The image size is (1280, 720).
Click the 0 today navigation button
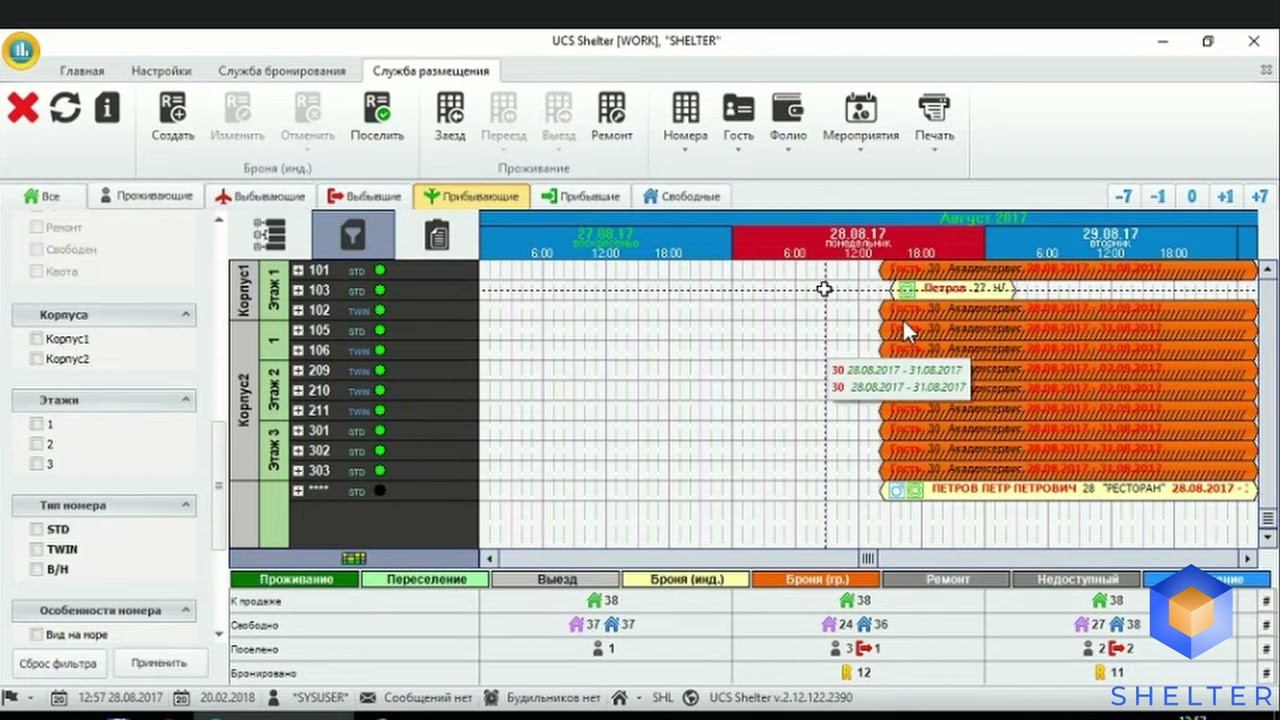coord(1192,196)
